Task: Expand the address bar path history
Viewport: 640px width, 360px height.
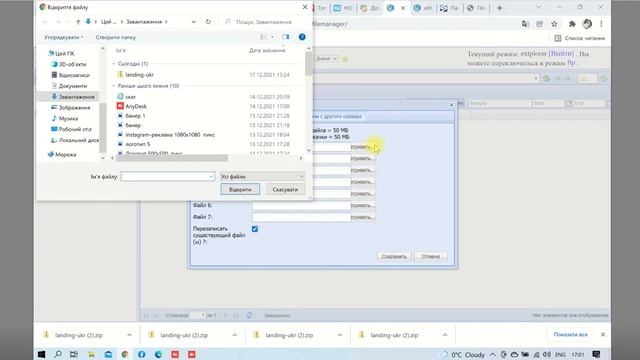Action: coord(193,22)
